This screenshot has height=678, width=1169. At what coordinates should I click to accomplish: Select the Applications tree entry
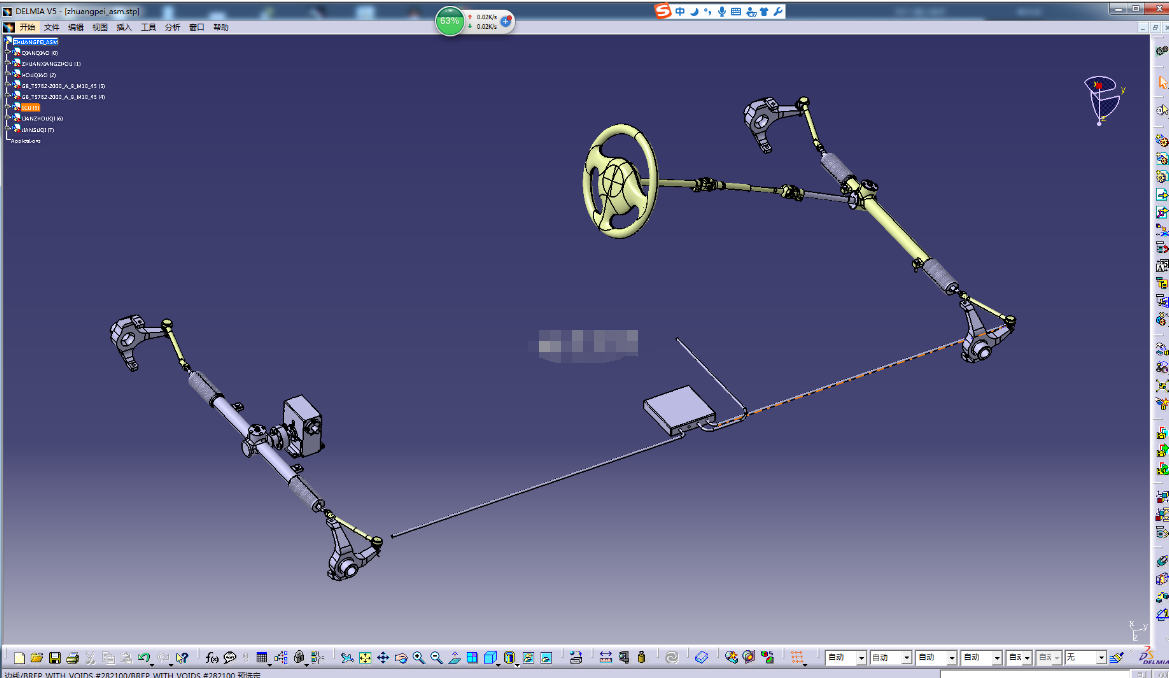25,141
